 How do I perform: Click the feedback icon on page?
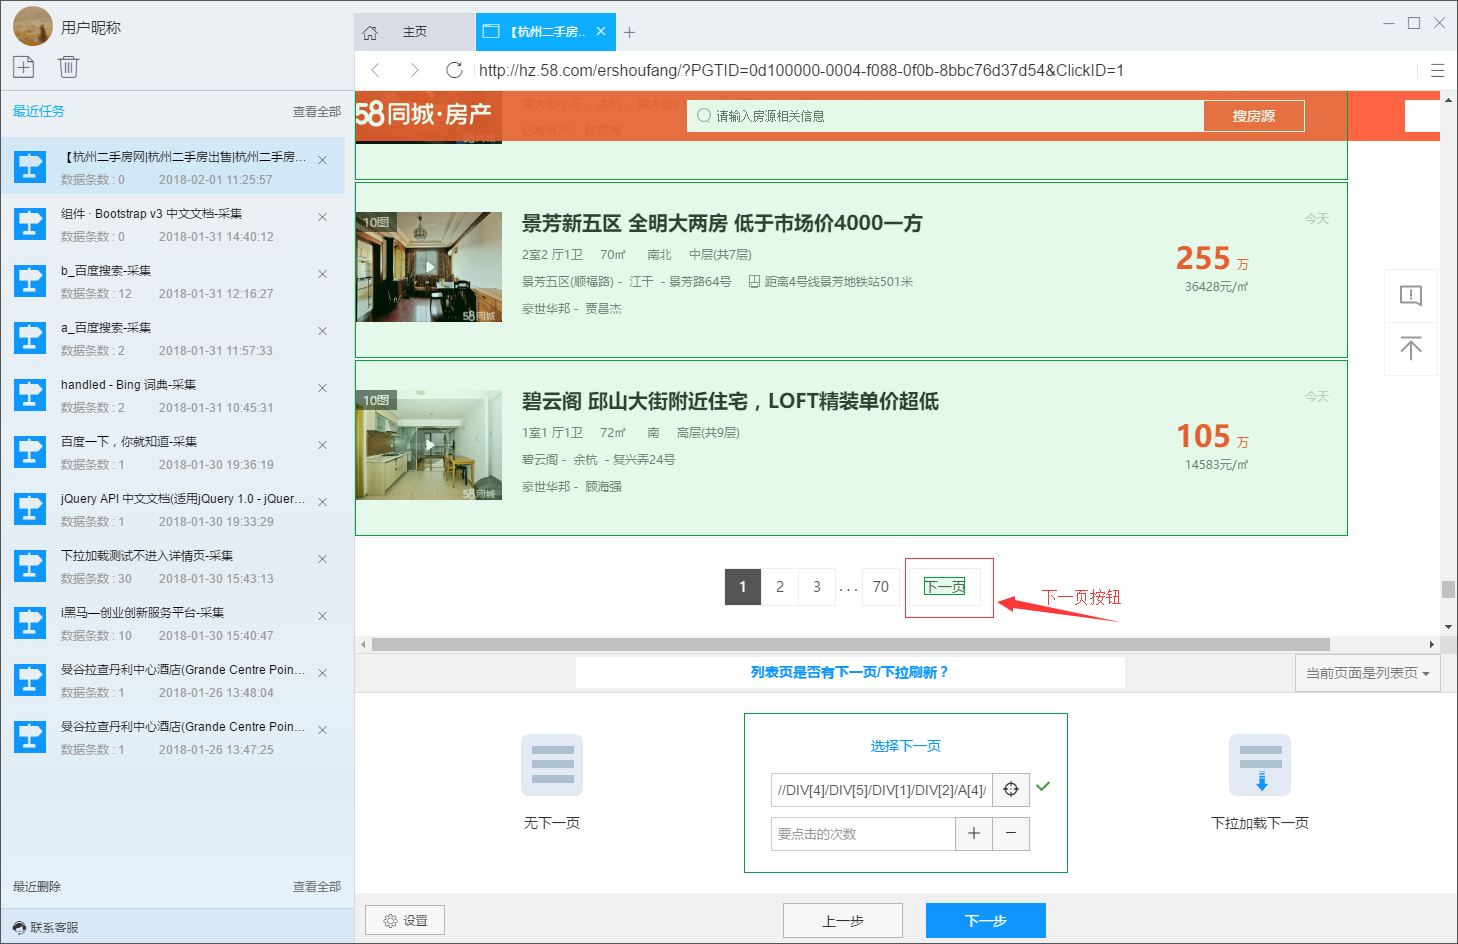(1411, 295)
